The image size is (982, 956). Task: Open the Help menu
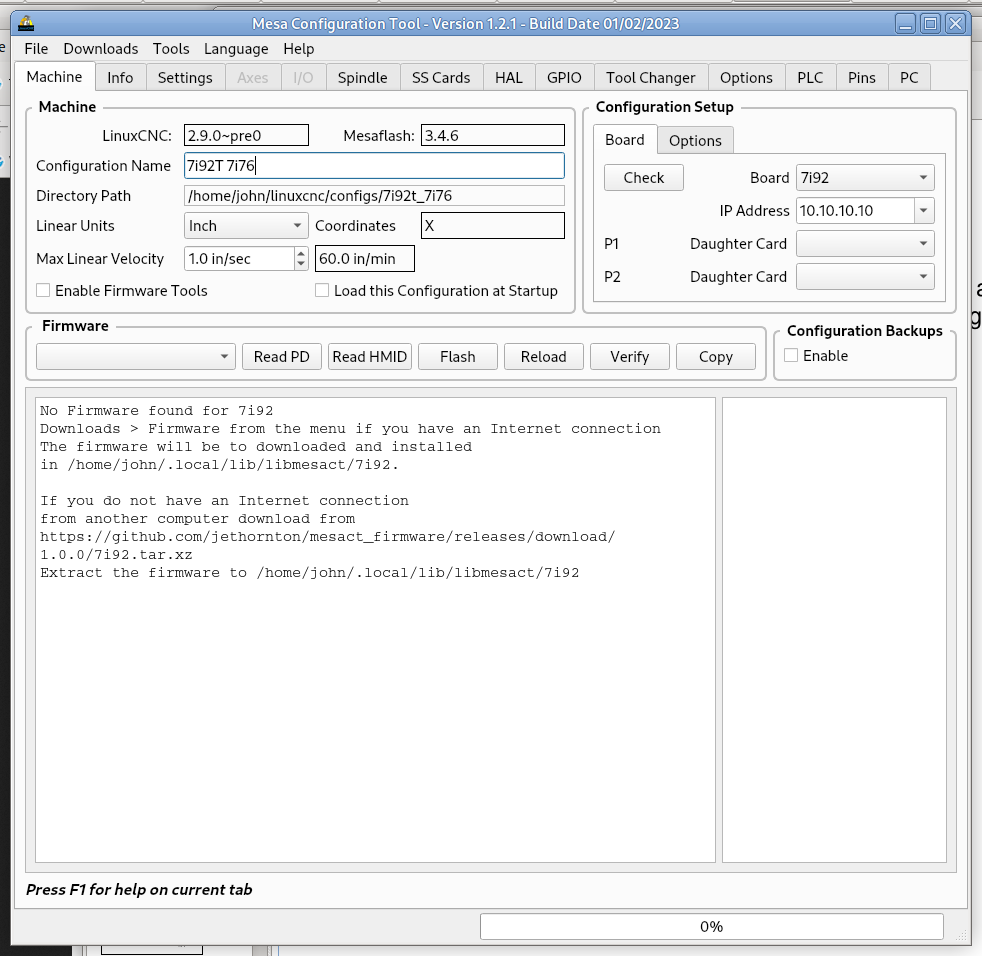[299, 49]
